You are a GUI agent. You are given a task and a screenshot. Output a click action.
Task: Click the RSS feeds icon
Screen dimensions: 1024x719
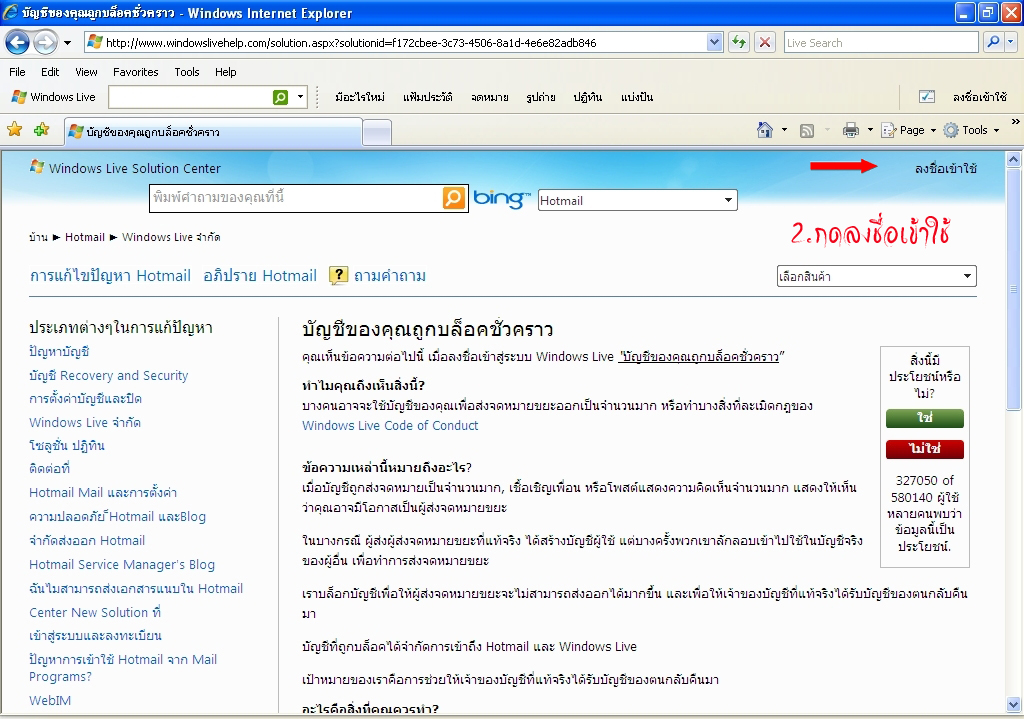point(807,131)
